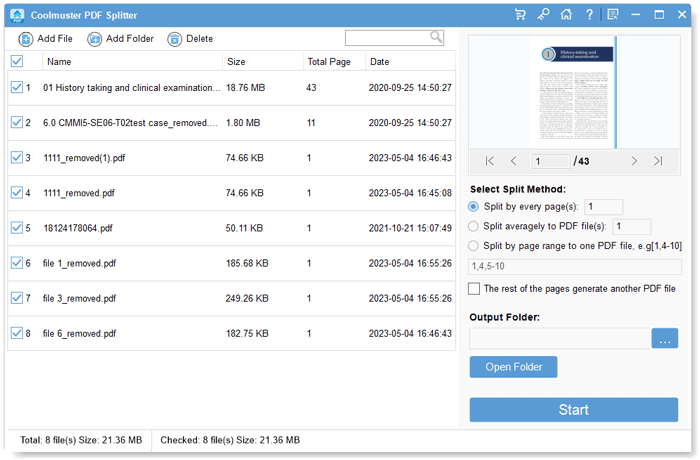Click Total 8 file(s) status text
700x460 pixels.
coord(81,440)
